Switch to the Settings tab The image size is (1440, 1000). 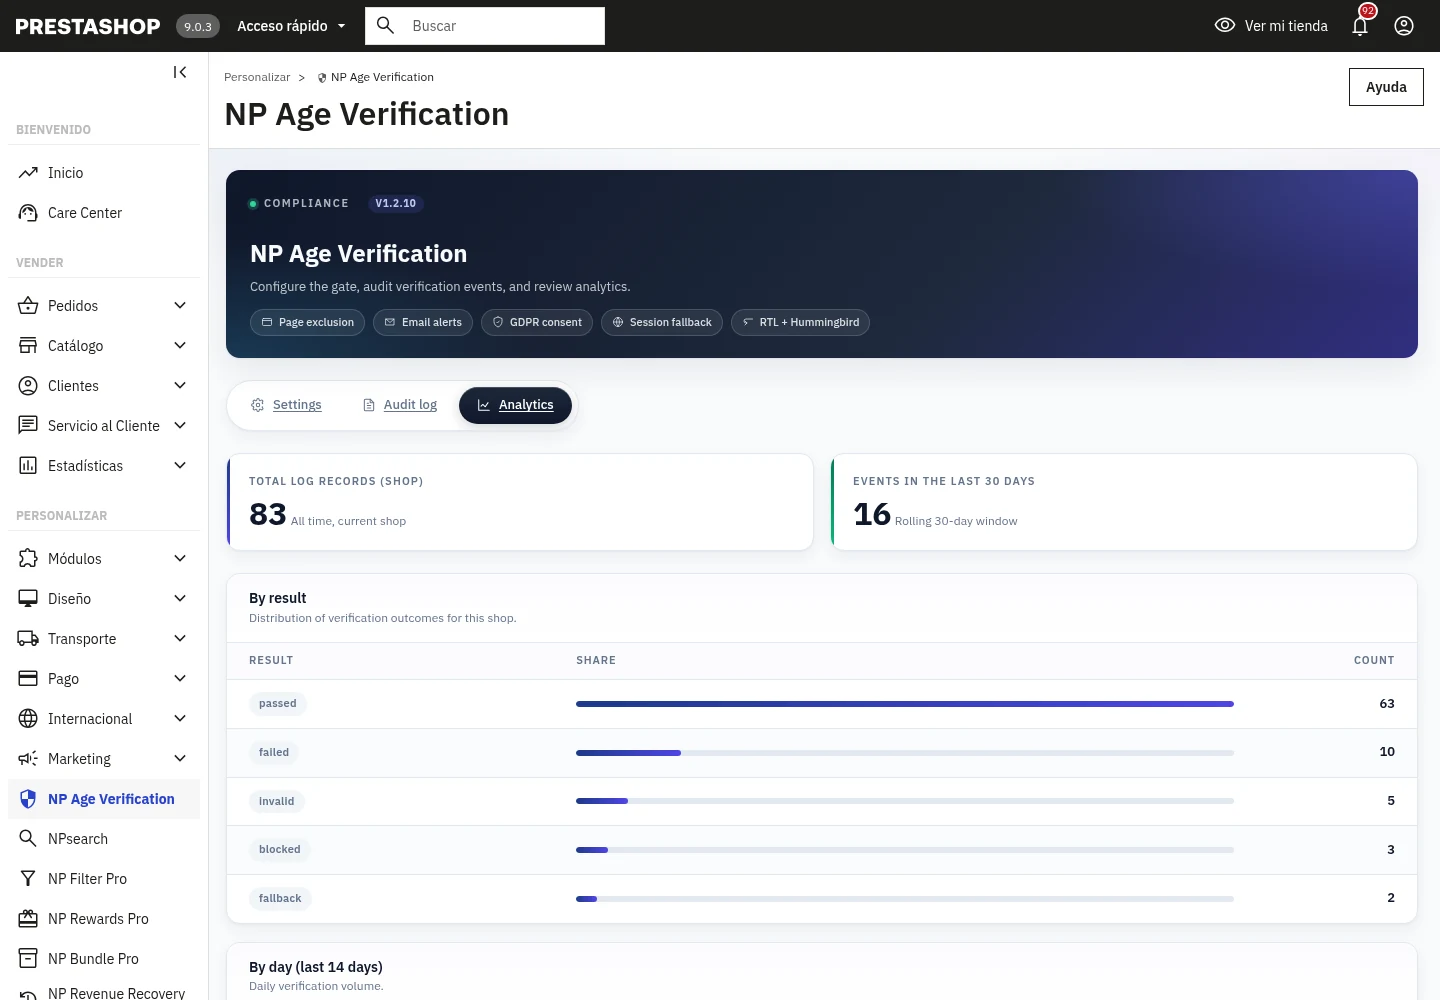[286, 405]
